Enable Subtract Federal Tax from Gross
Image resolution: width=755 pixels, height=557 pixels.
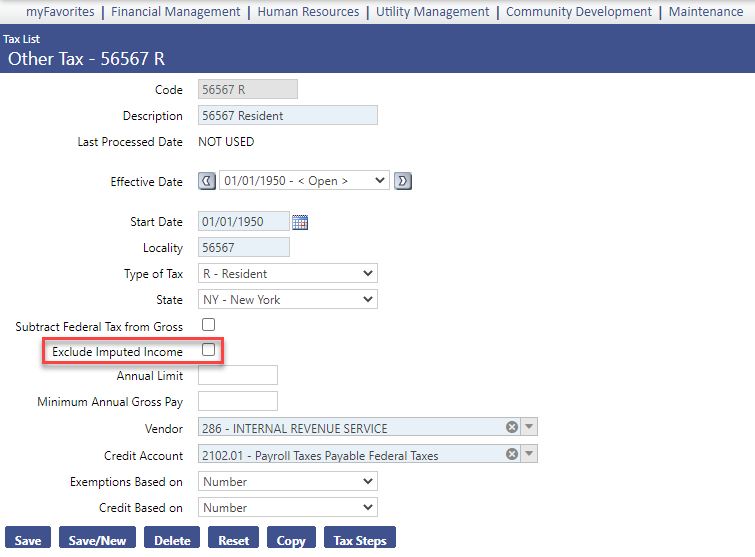(209, 325)
